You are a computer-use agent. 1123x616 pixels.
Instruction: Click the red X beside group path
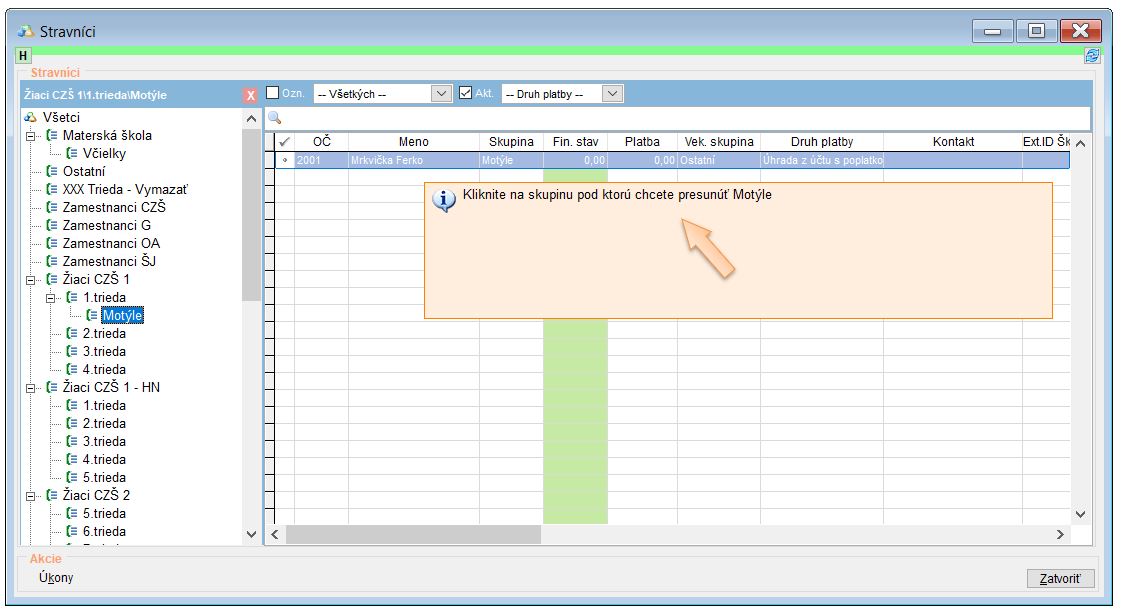tap(250, 95)
